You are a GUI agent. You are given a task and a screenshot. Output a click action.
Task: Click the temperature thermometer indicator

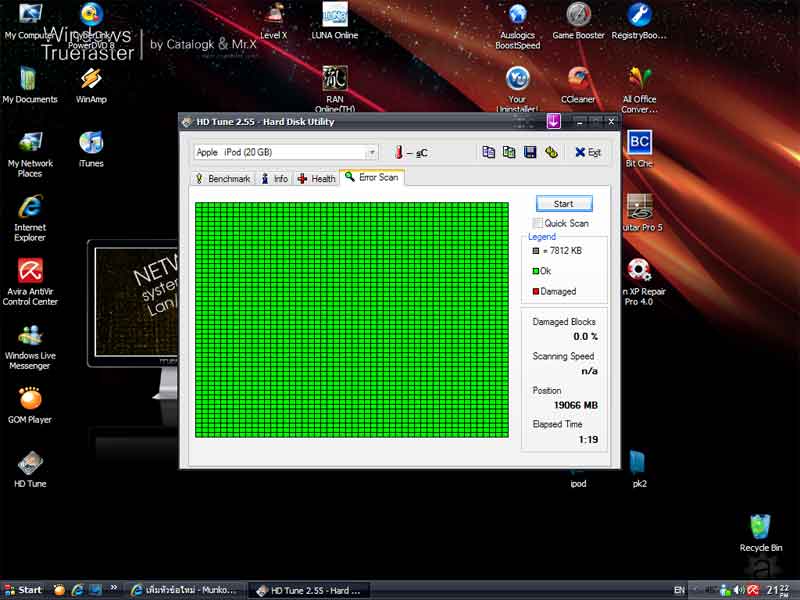[398, 152]
